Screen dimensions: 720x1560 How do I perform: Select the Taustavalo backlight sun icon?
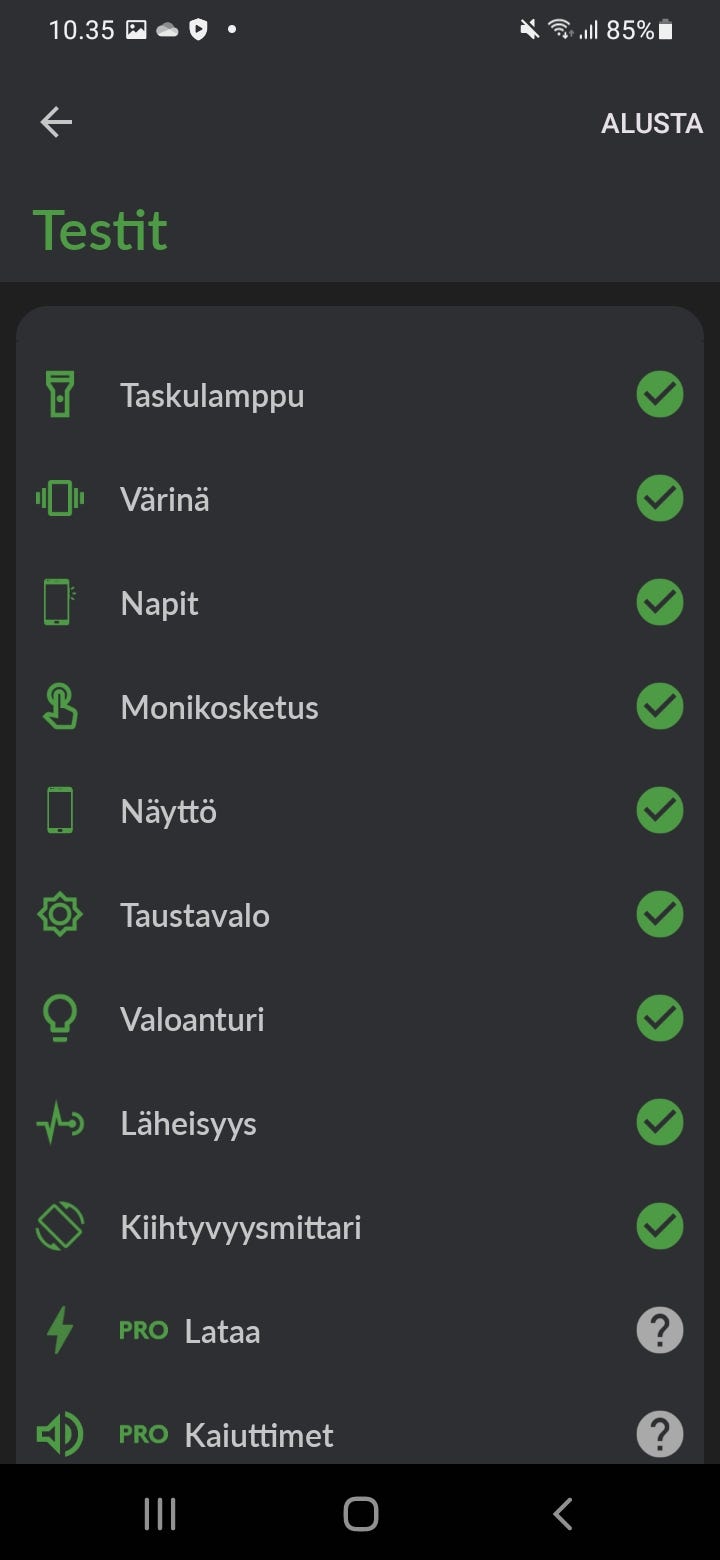coord(60,914)
